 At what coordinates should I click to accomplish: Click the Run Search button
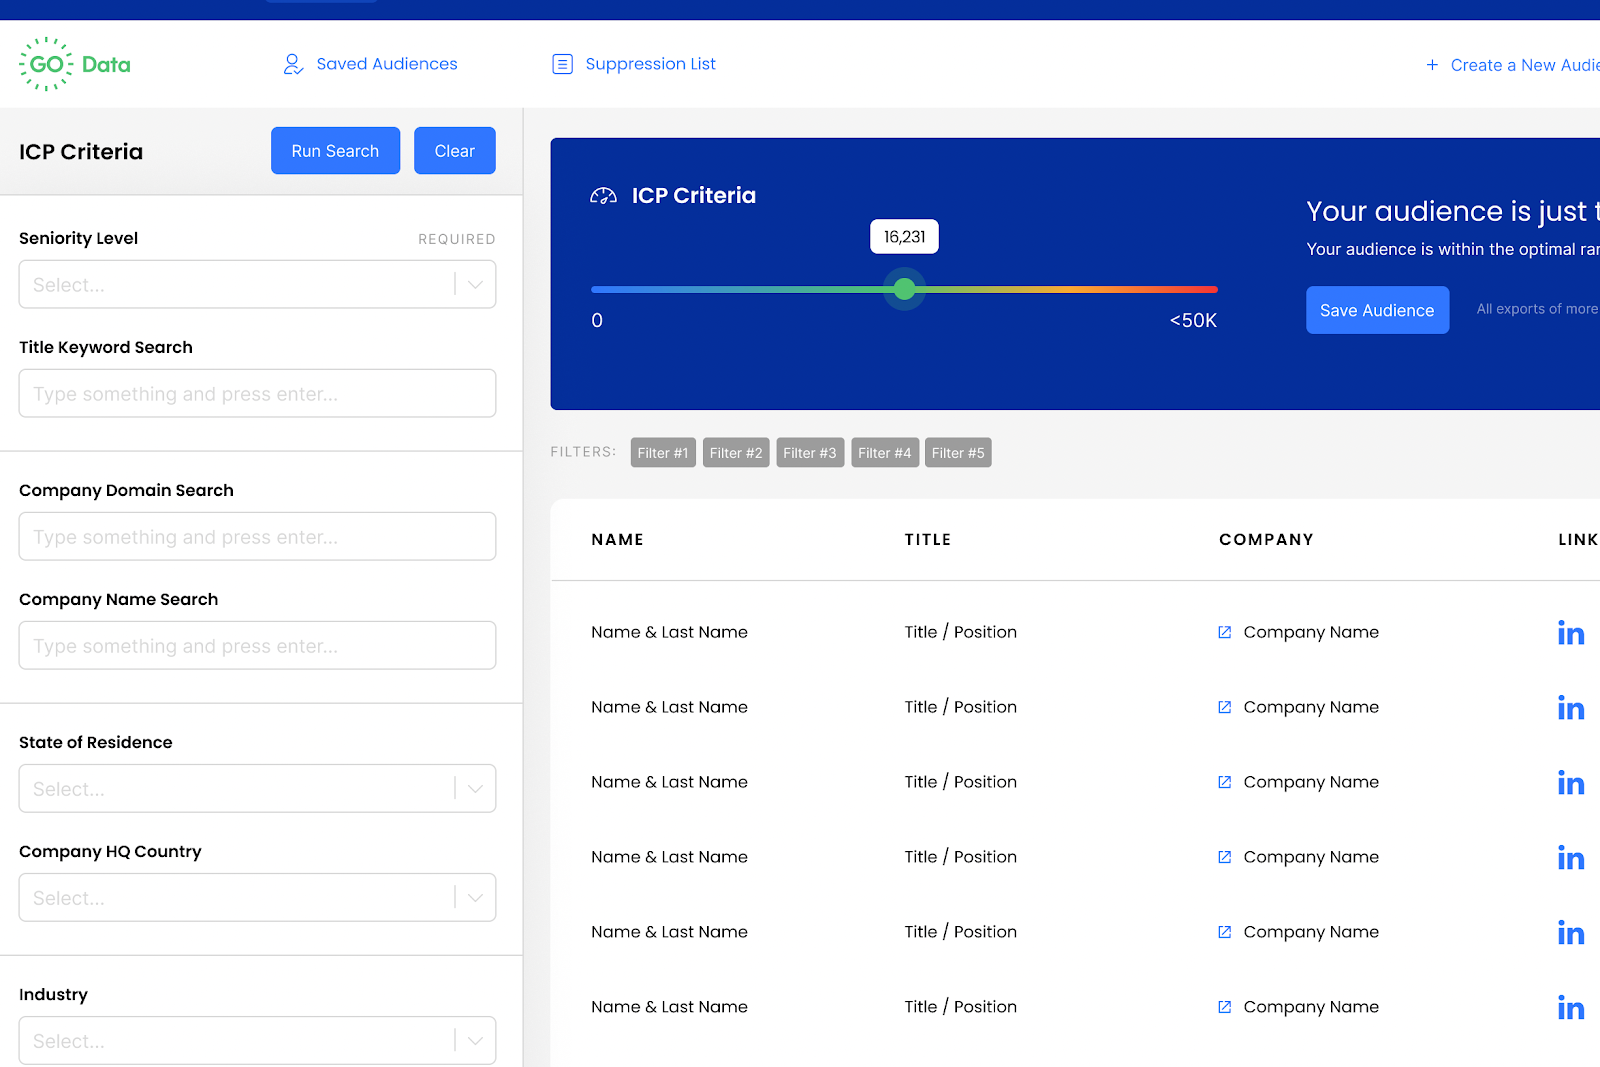click(x=335, y=150)
